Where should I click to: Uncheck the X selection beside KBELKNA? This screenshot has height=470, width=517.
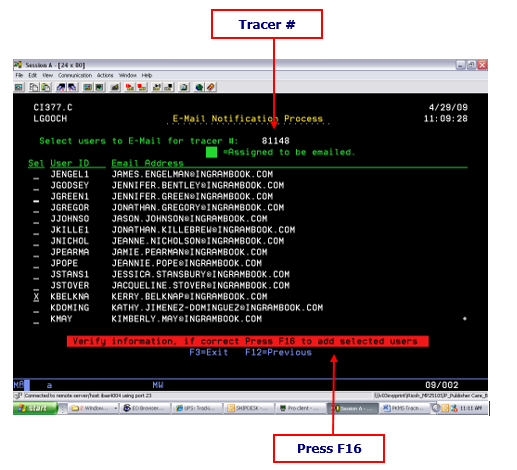tap(36, 297)
